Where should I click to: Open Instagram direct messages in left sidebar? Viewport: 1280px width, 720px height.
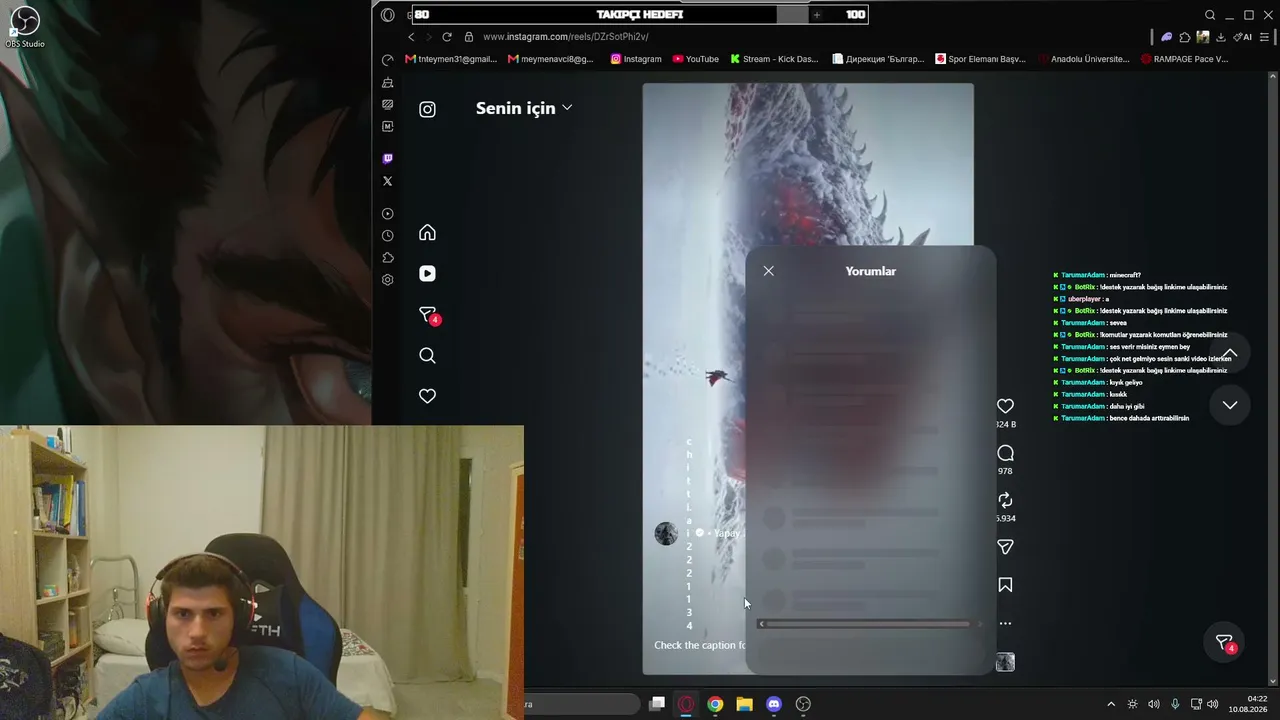(x=428, y=315)
